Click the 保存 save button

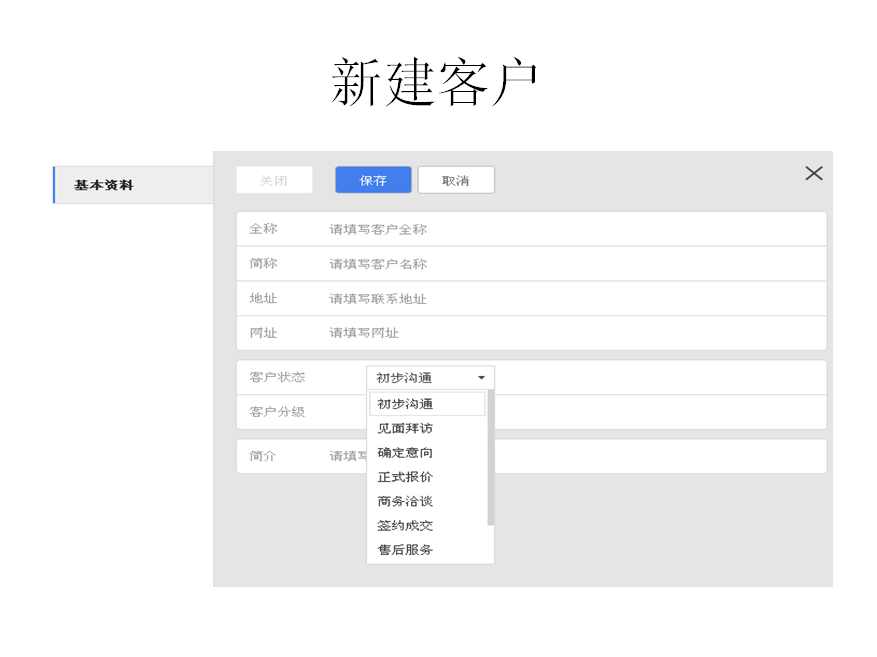point(372,180)
